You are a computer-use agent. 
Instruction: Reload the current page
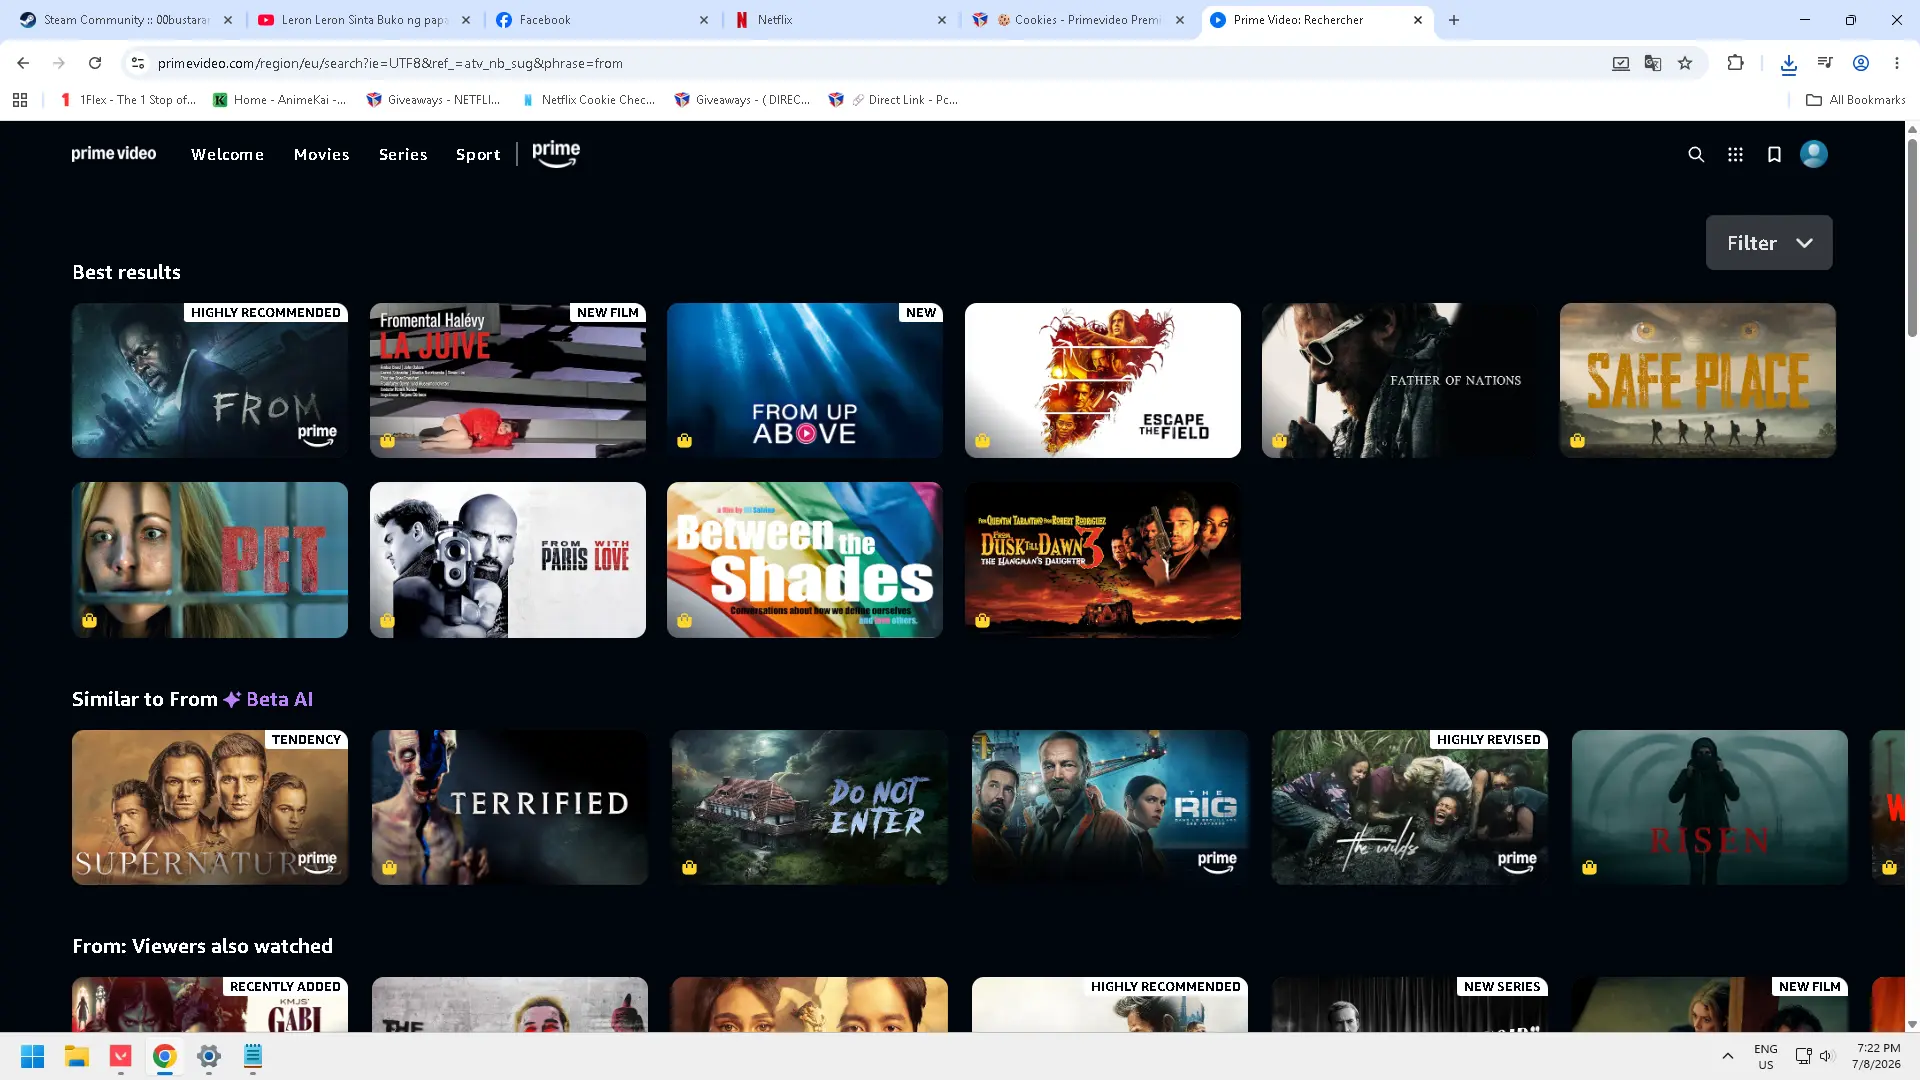tap(95, 63)
